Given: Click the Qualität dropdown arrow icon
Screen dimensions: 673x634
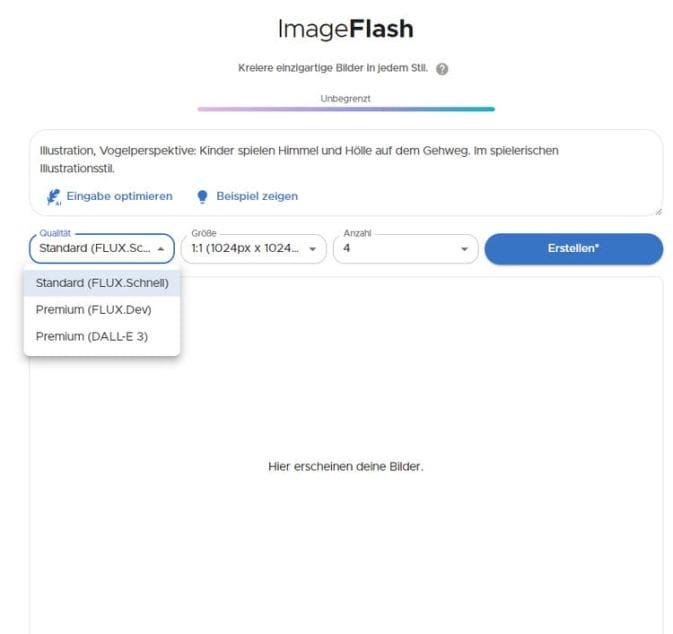Looking at the screenshot, I should pyautogui.click(x=161, y=249).
